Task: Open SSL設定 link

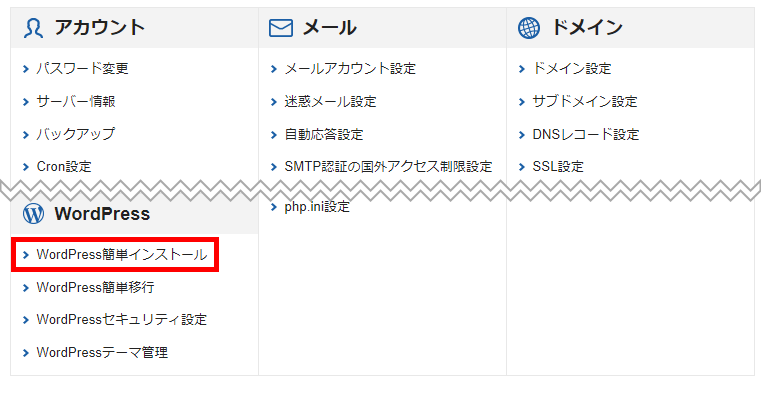Action: (558, 166)
